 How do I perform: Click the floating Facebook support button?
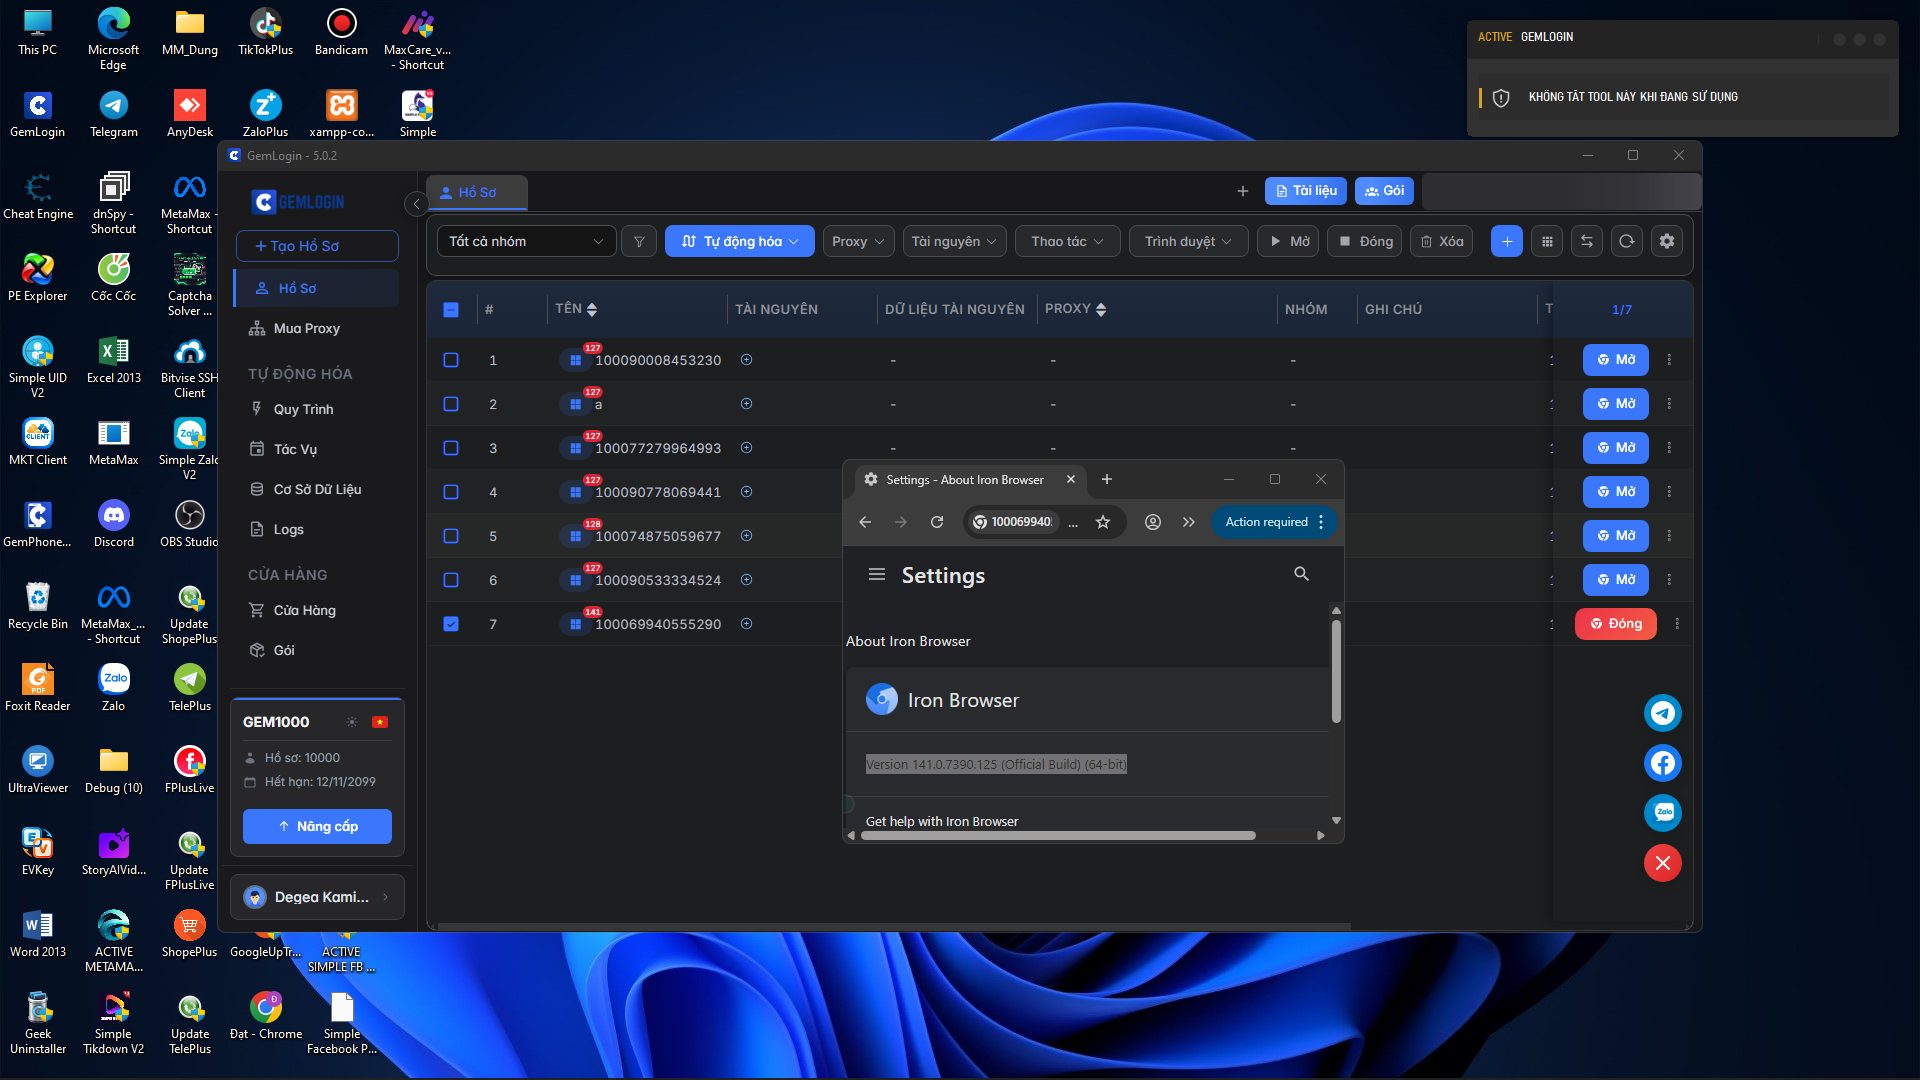coord(1663,763)
